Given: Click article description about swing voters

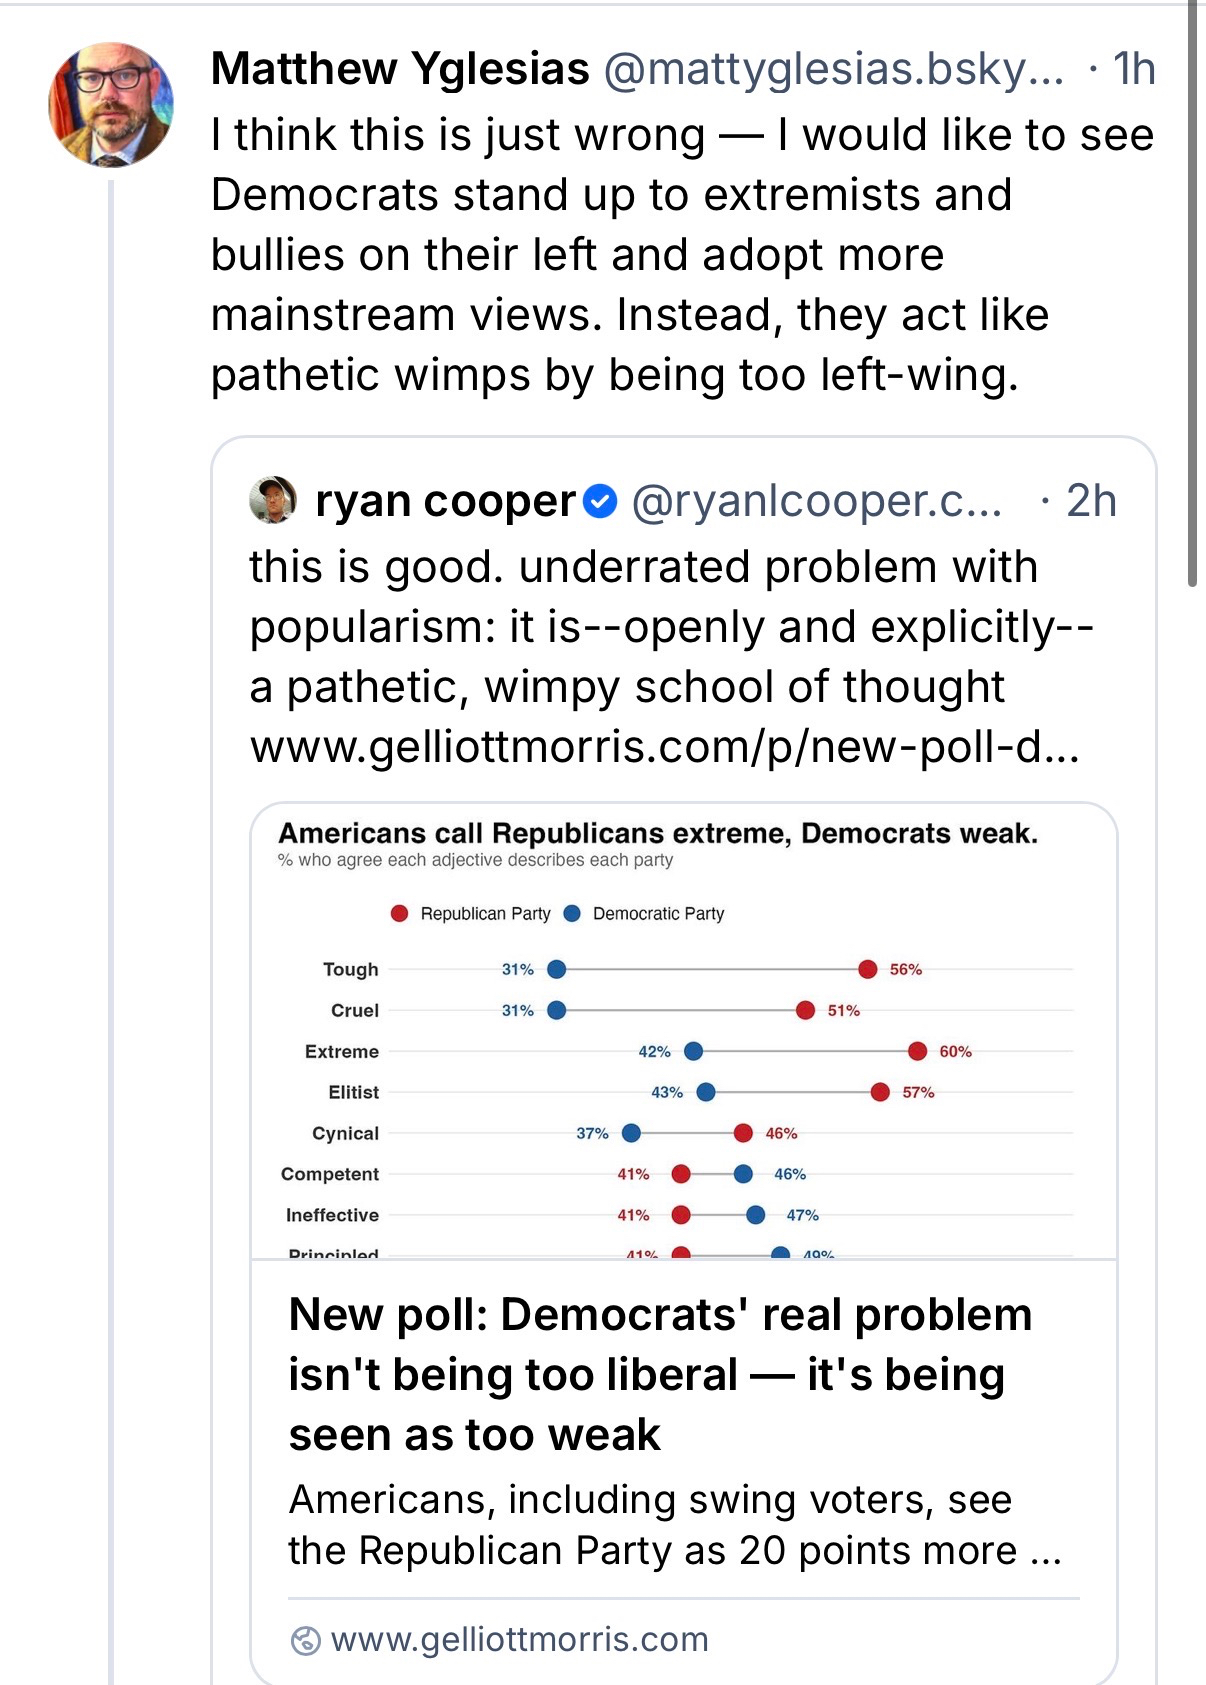Looking at the screenshot, I should point(675,1525).
